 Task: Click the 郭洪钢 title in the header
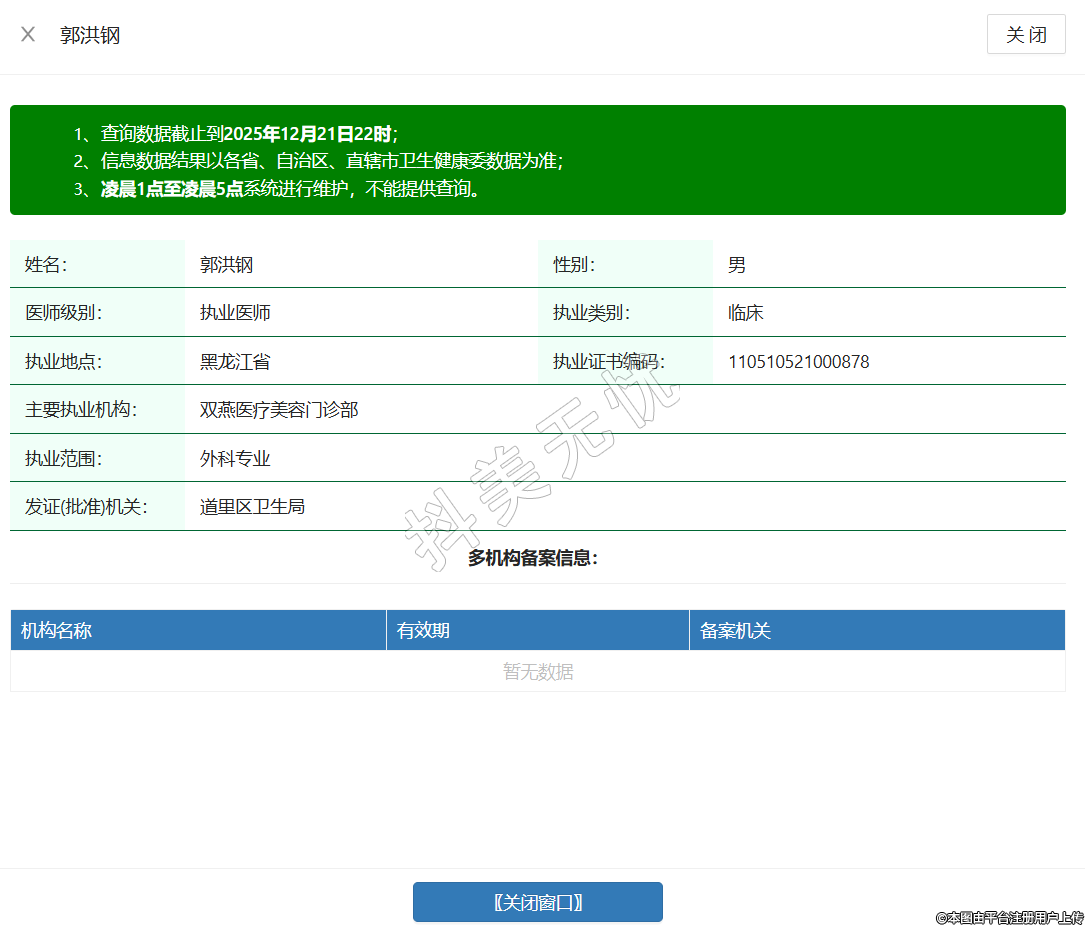(x=90, y=35)
